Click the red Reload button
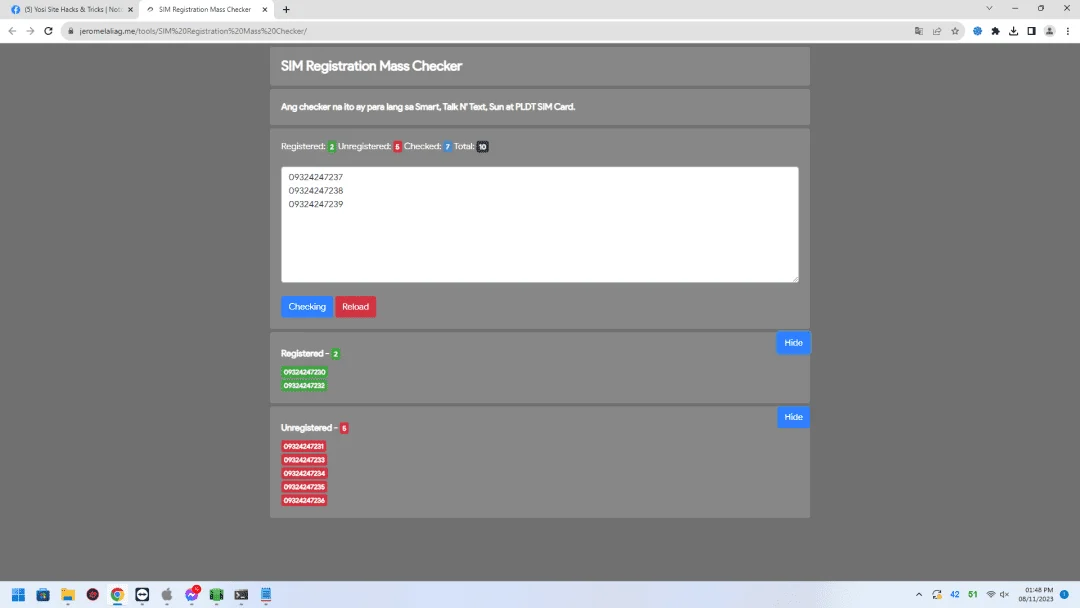Viewport: 1080px width, 608px height. click(x=355, y=306)
